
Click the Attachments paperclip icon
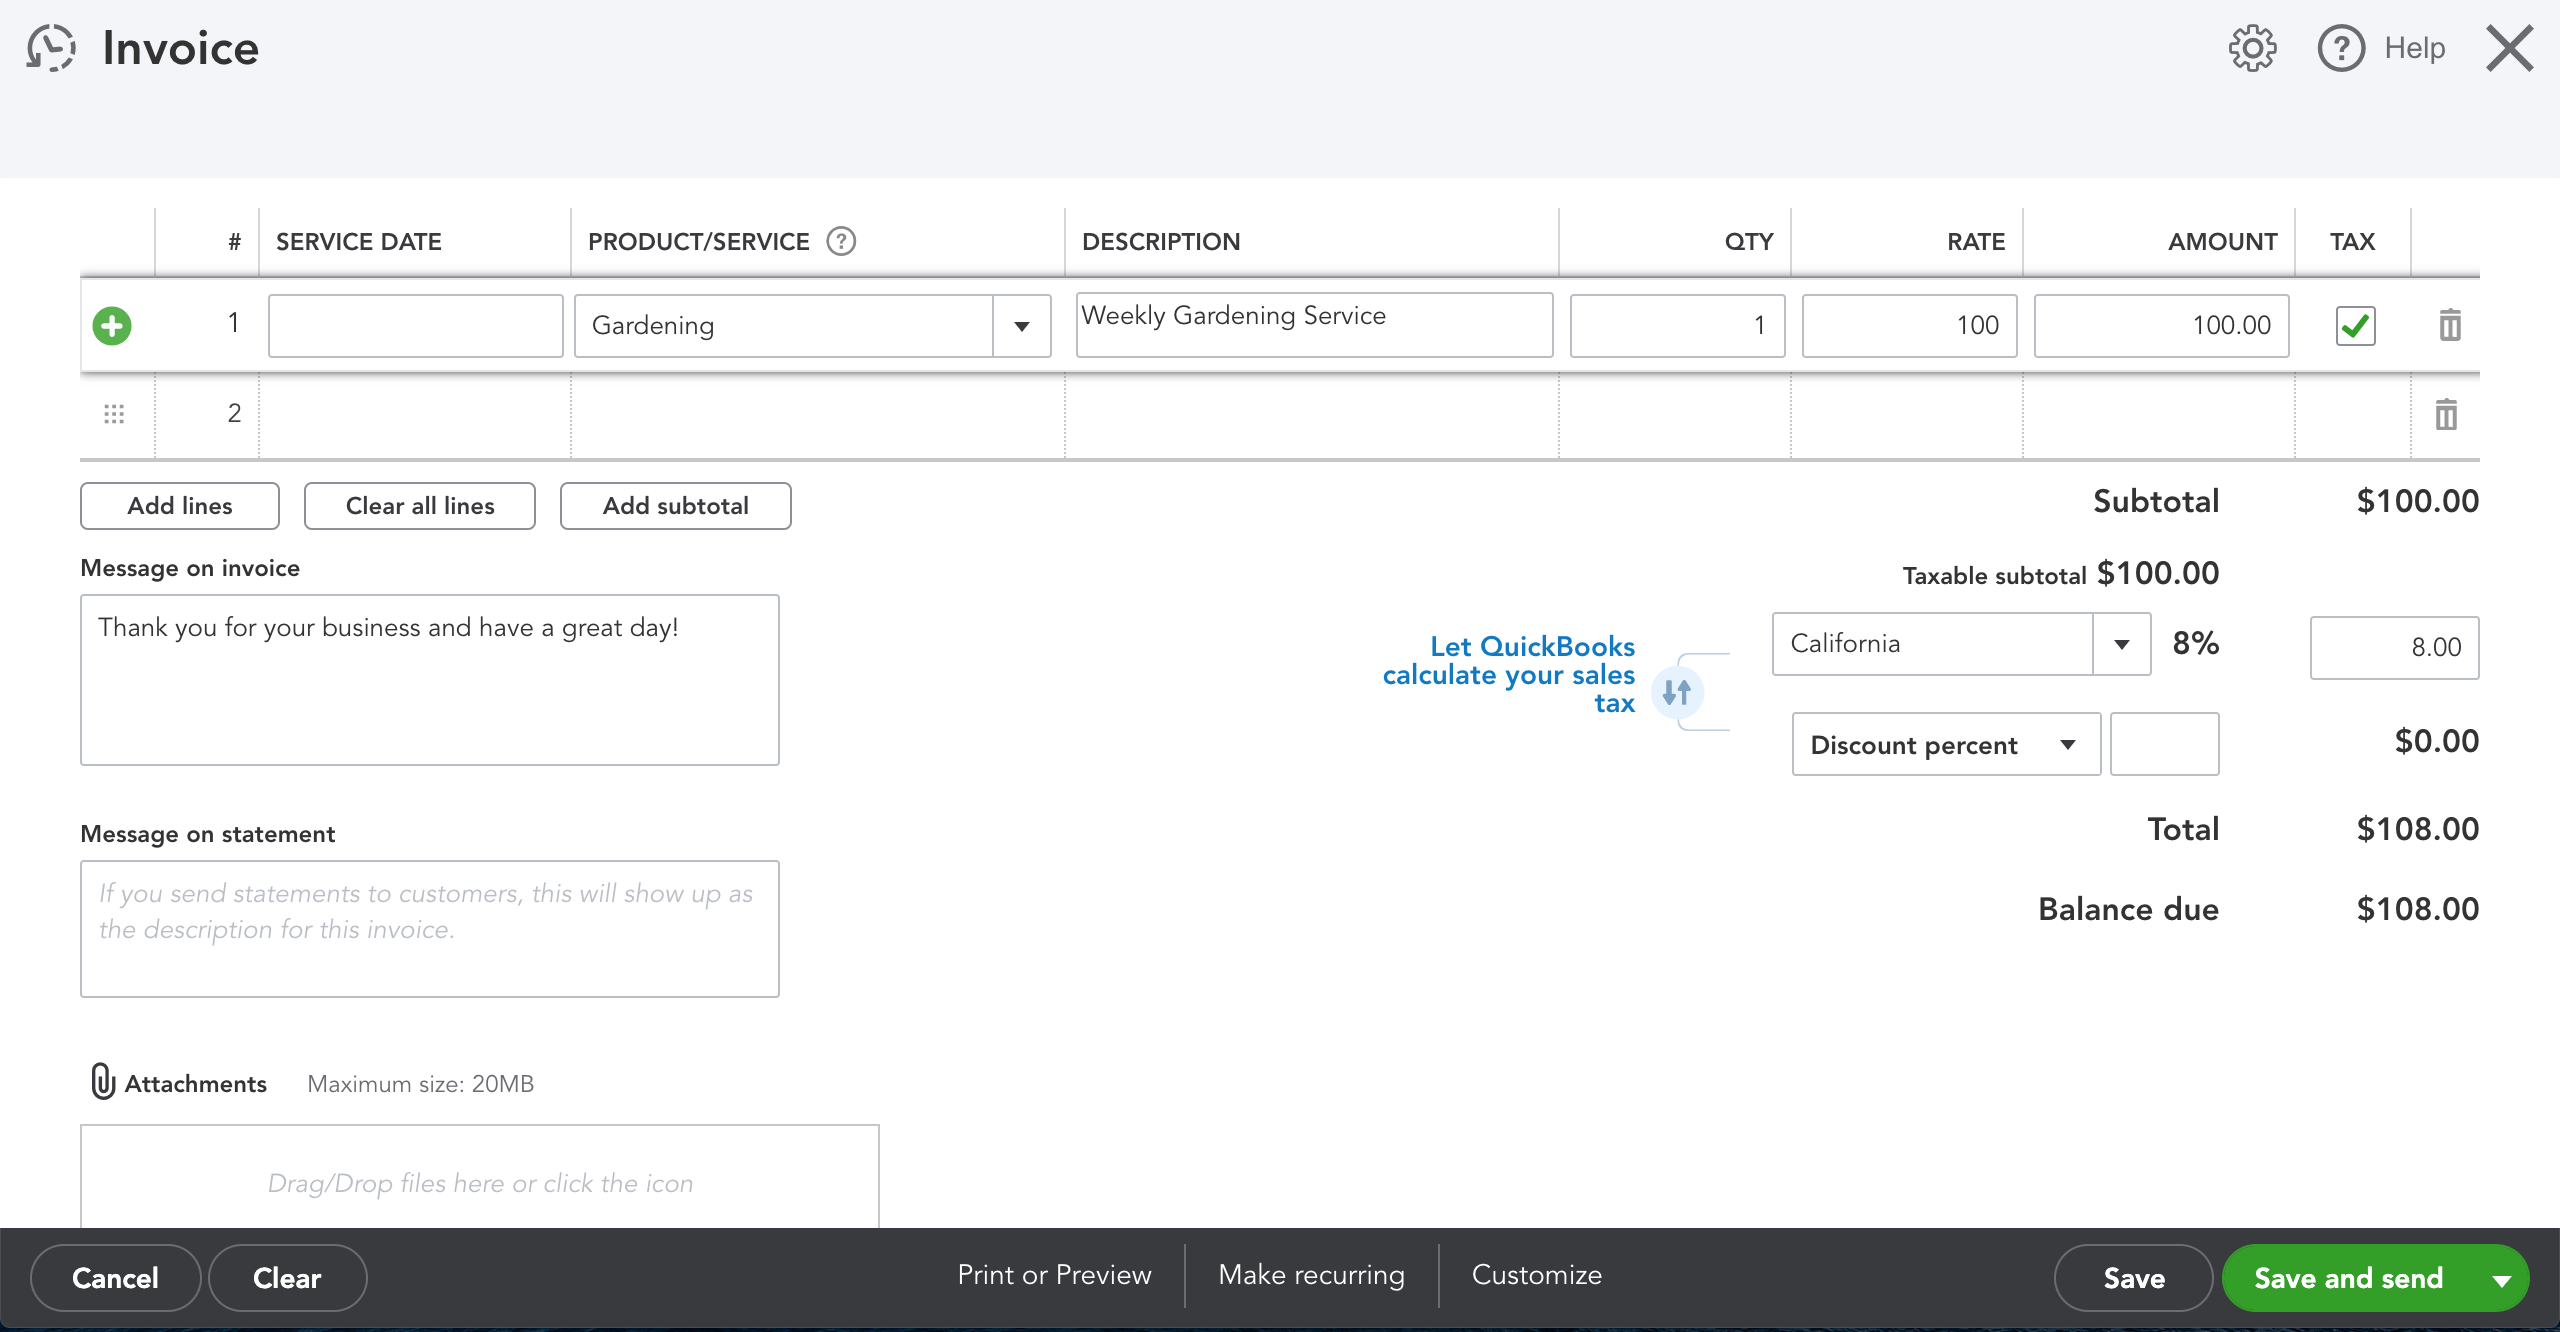pyautogui.click(x=102, y=1082)
